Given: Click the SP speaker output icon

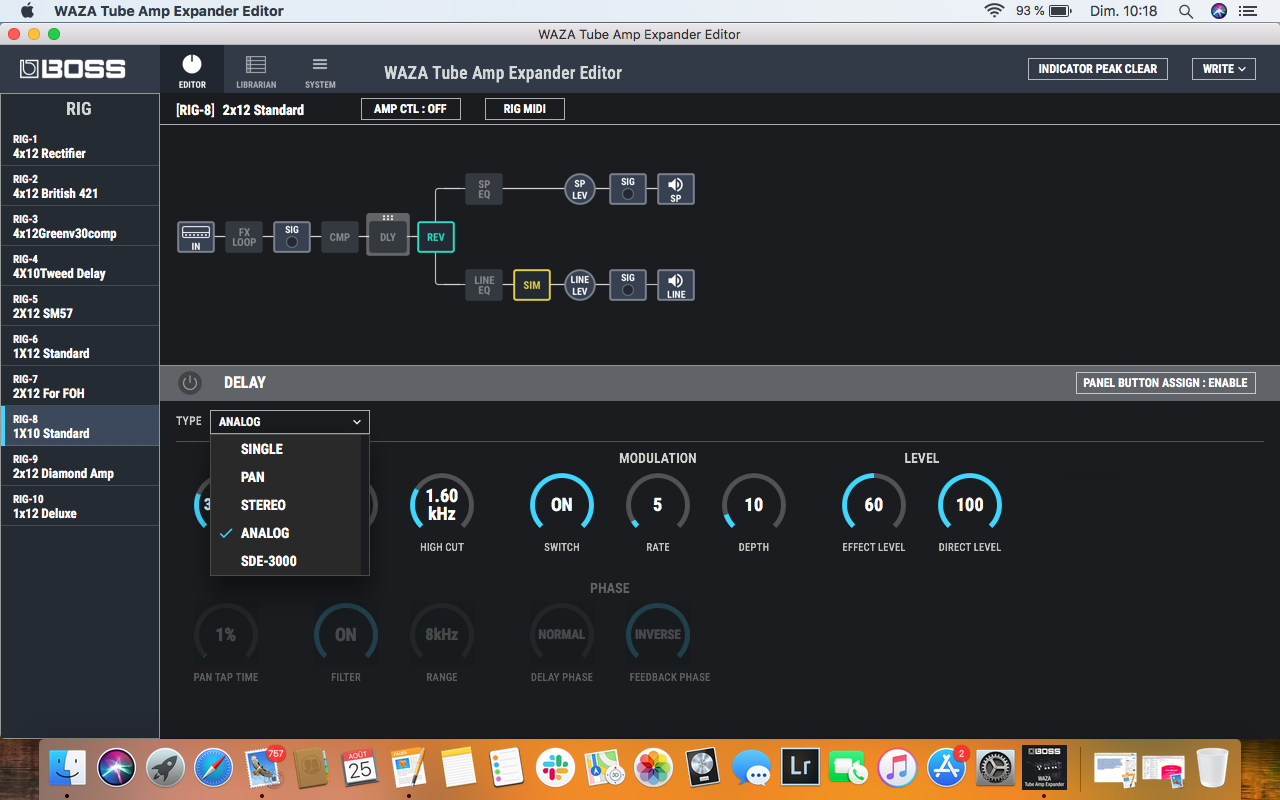Looking at the screenshot, I should [675, 188].
